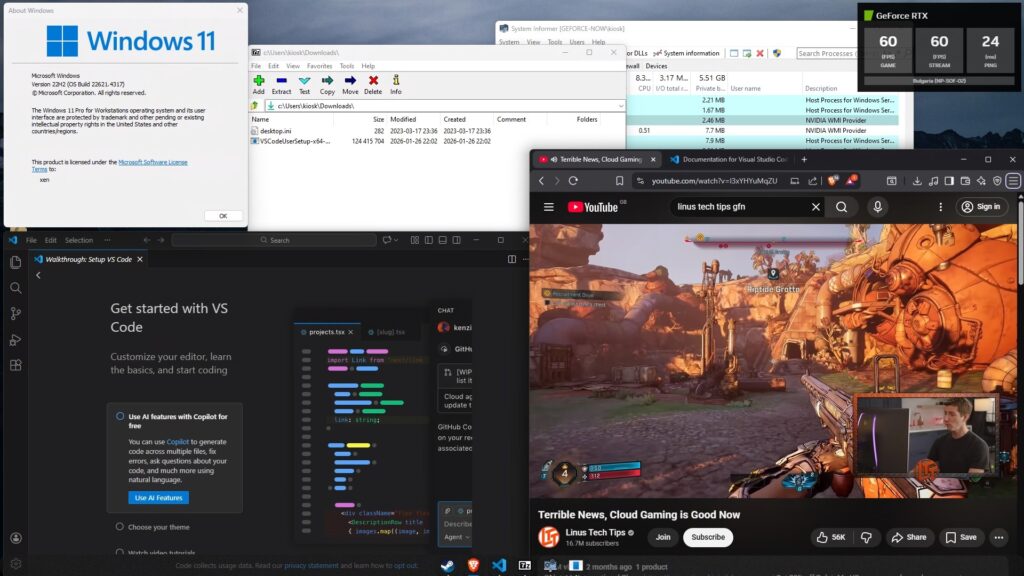Image resolution: width=1024 pixels, height=576 pixels.
Task: Click Share button under video
Action: point(909,537)
